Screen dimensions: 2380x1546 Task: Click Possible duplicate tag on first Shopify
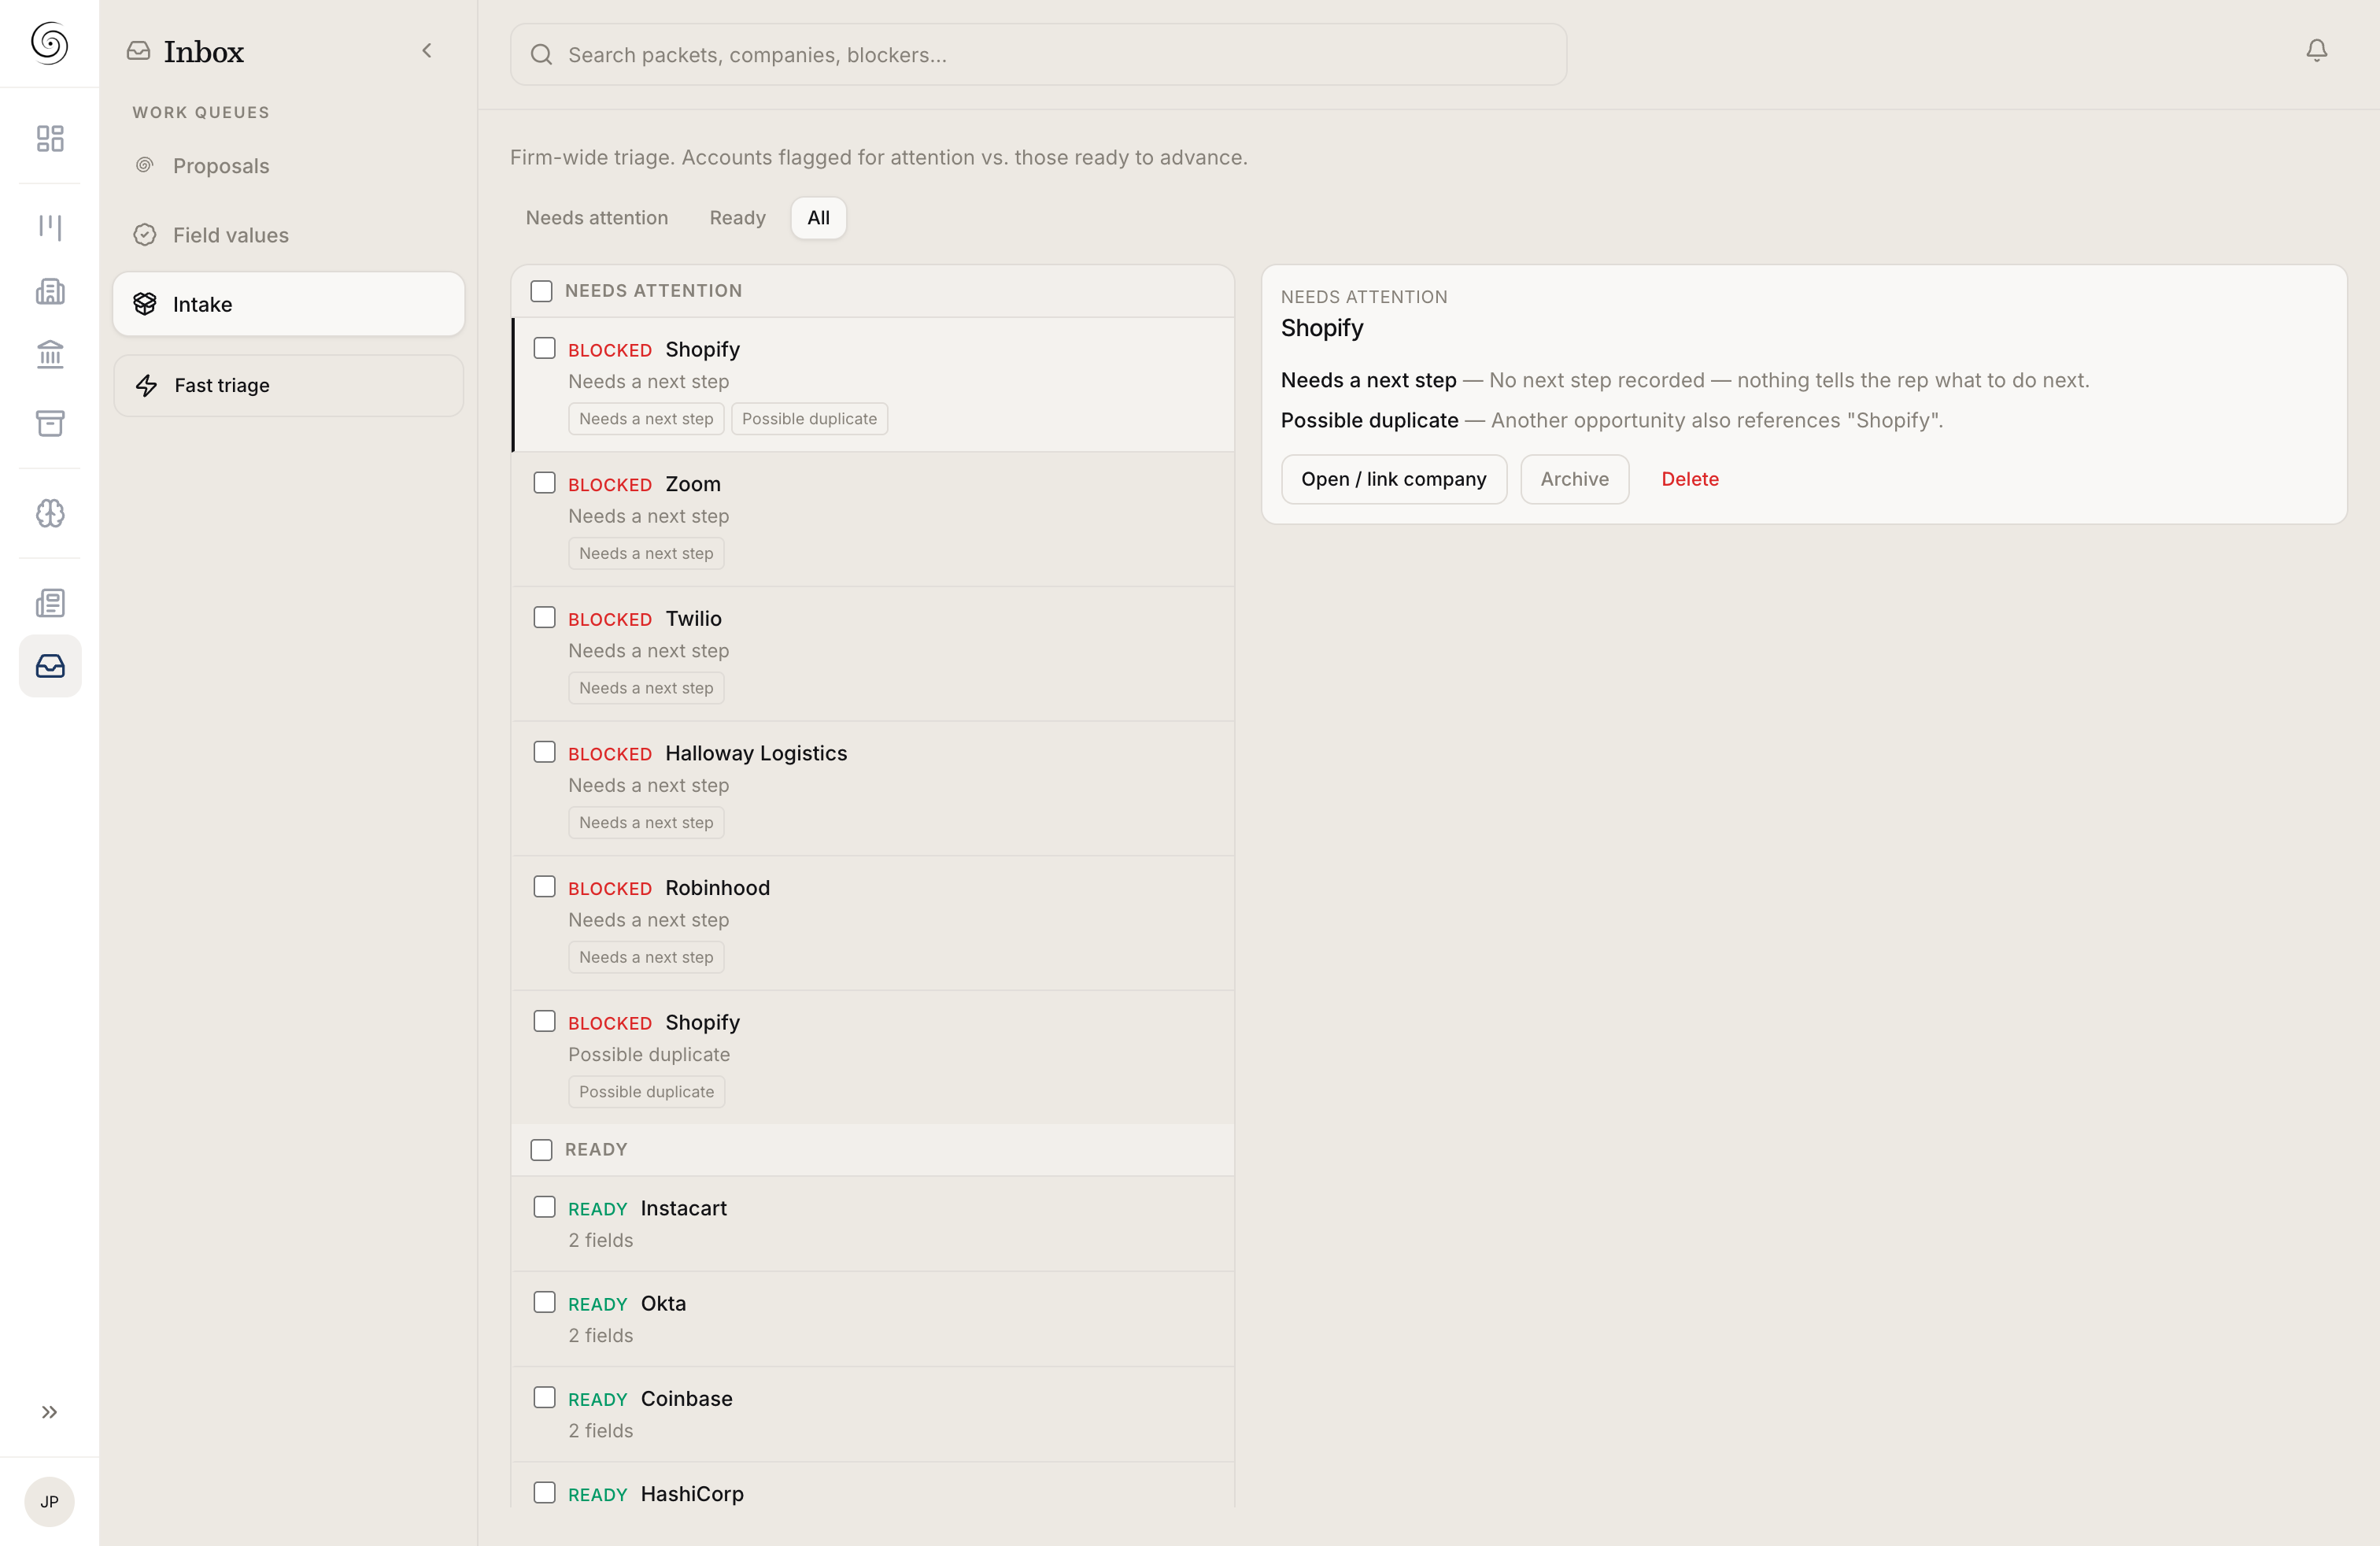coord(809,419)
